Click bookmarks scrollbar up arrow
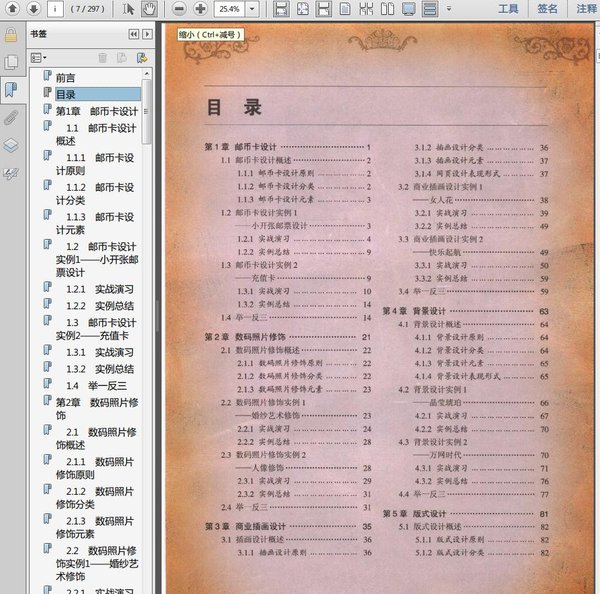600x594 pixels. point(147,73)
